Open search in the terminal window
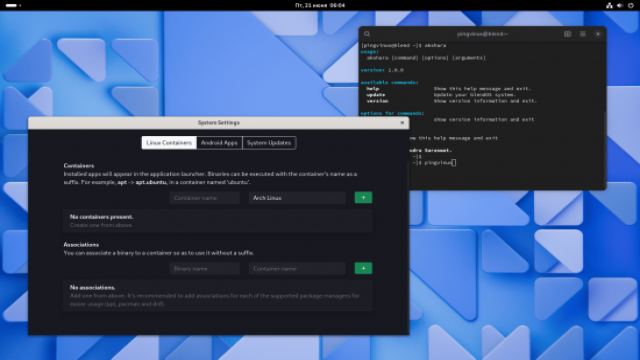 (367, 34)
